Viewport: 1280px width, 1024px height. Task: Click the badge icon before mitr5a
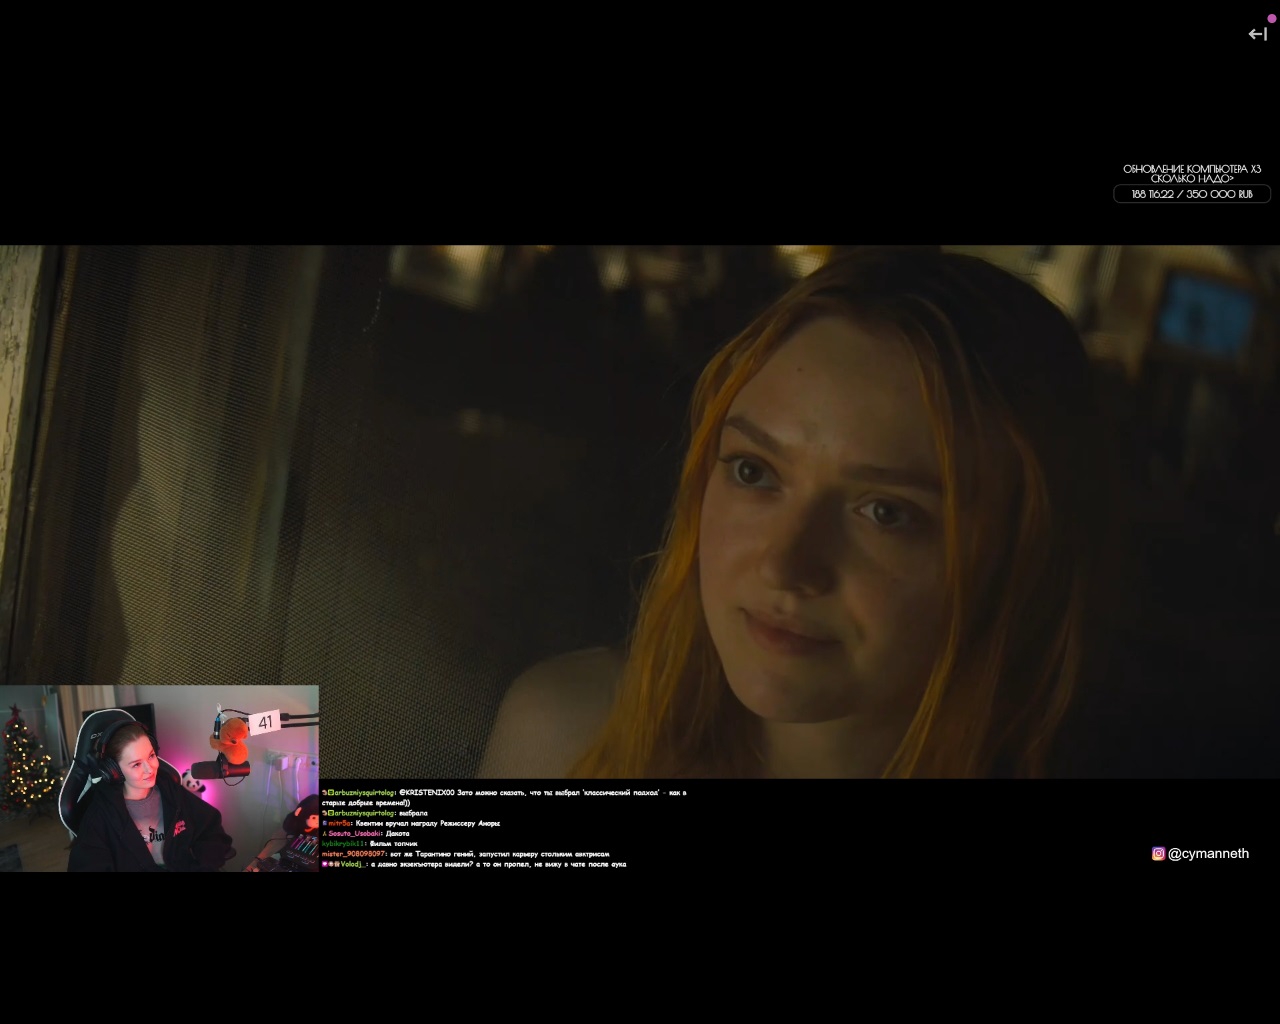coord(324,823)
